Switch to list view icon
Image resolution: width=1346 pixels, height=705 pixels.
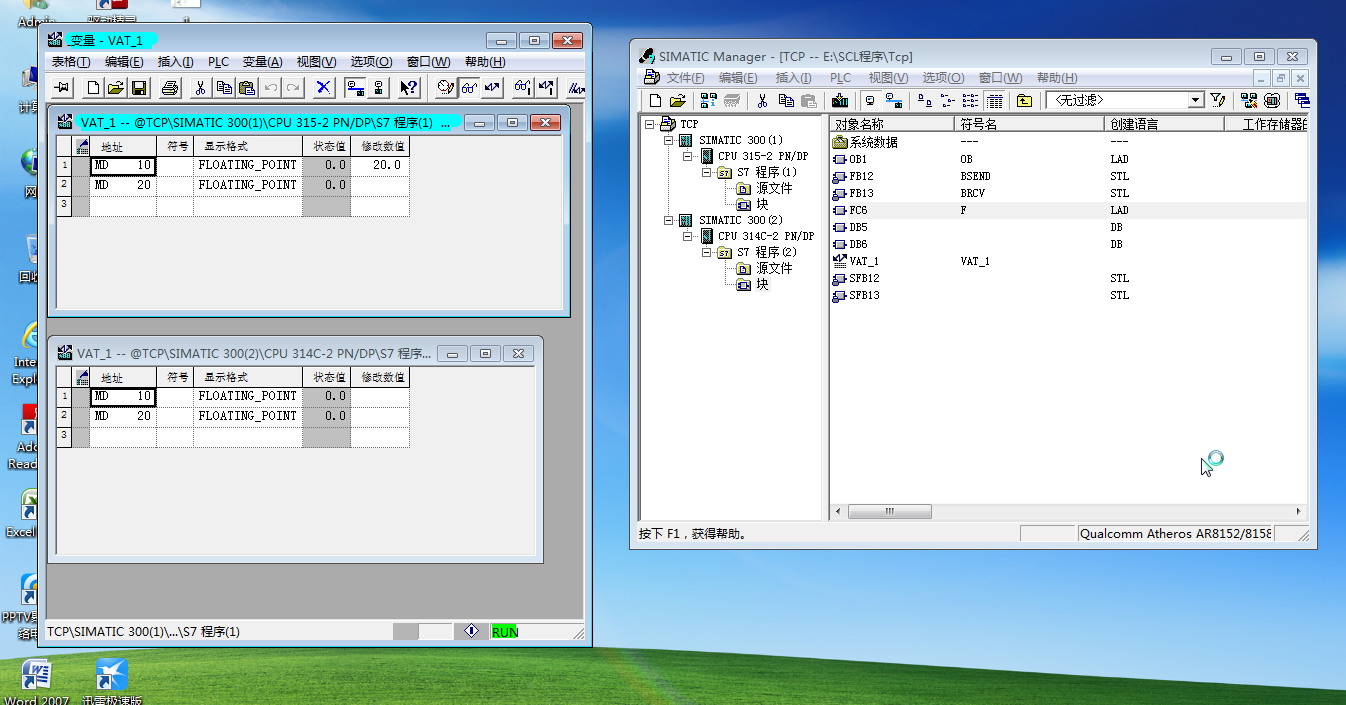(x=970, y=100)
